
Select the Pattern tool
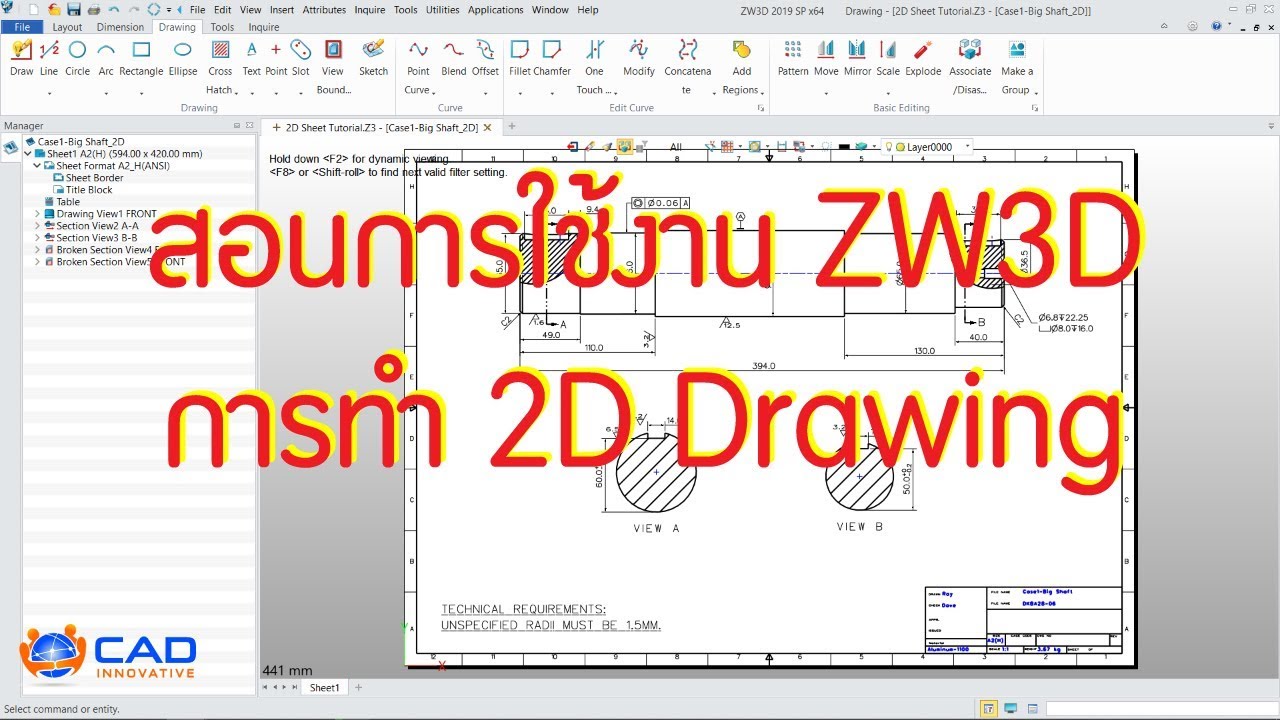(x=793, y=58)
